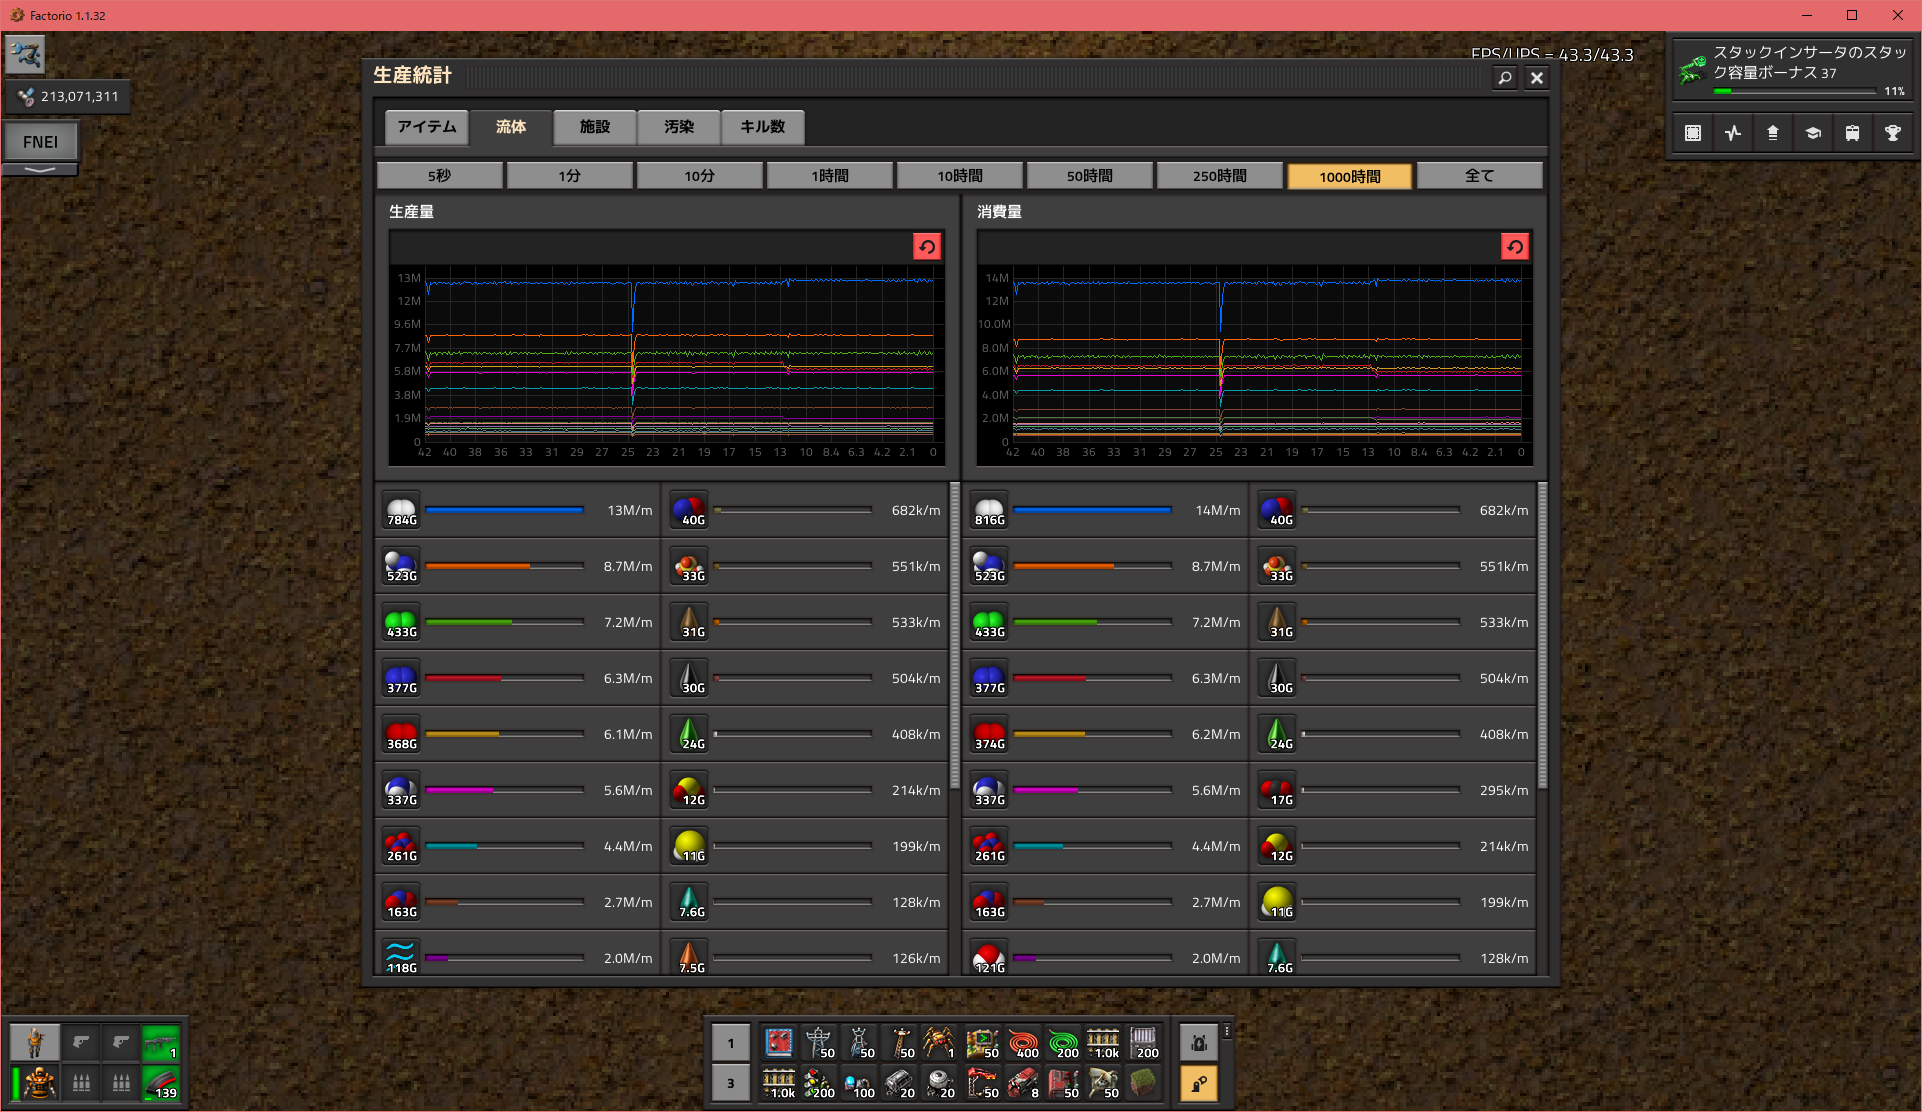This screenshot has width=1922, height=1112.
Task: Select the big electric pole slot in the quickbar
Action: 819,1043
